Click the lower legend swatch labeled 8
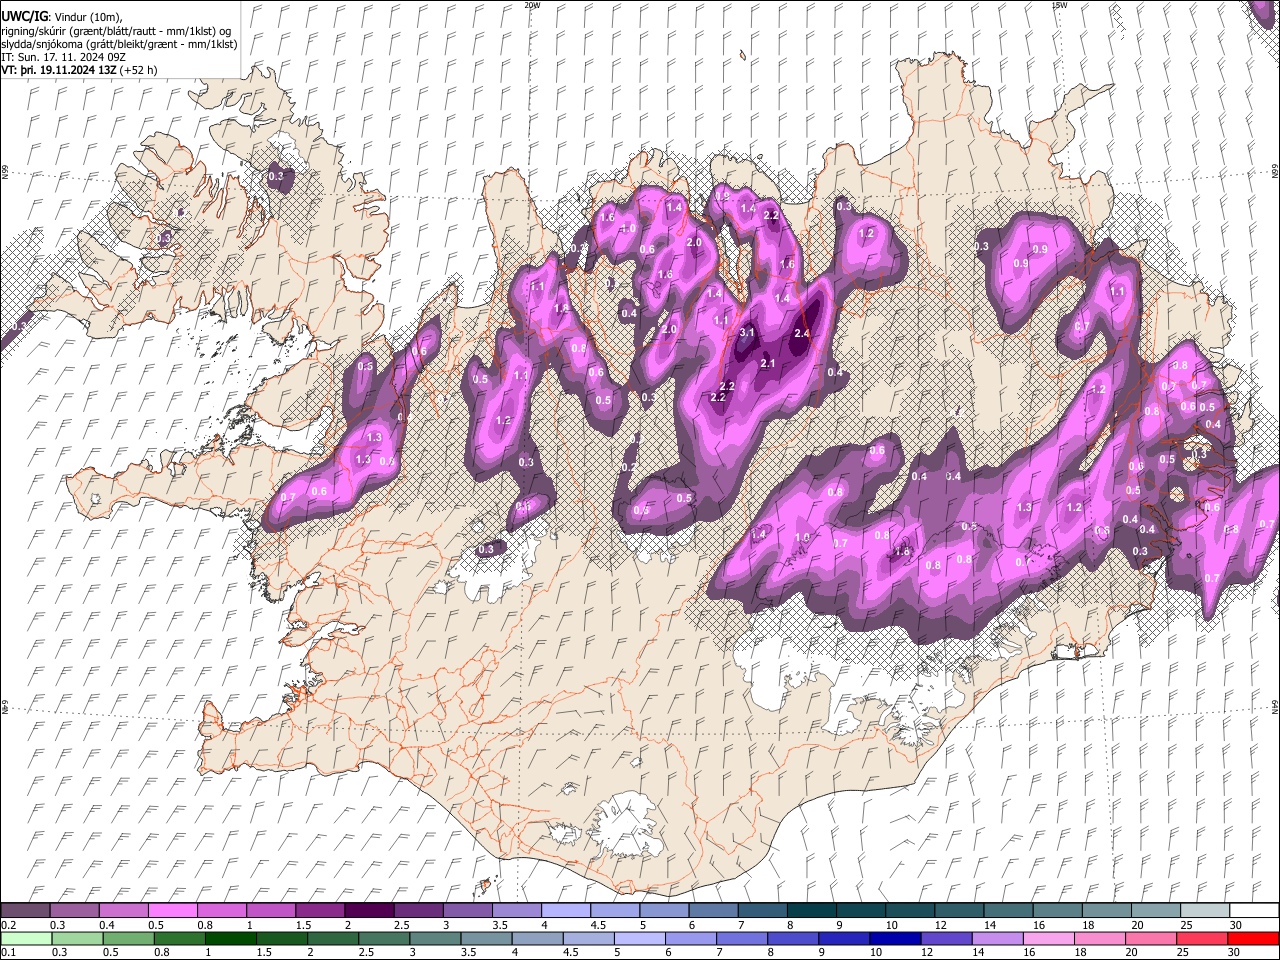The width and height of the screenshot is (1280, 960). (793, 938)
